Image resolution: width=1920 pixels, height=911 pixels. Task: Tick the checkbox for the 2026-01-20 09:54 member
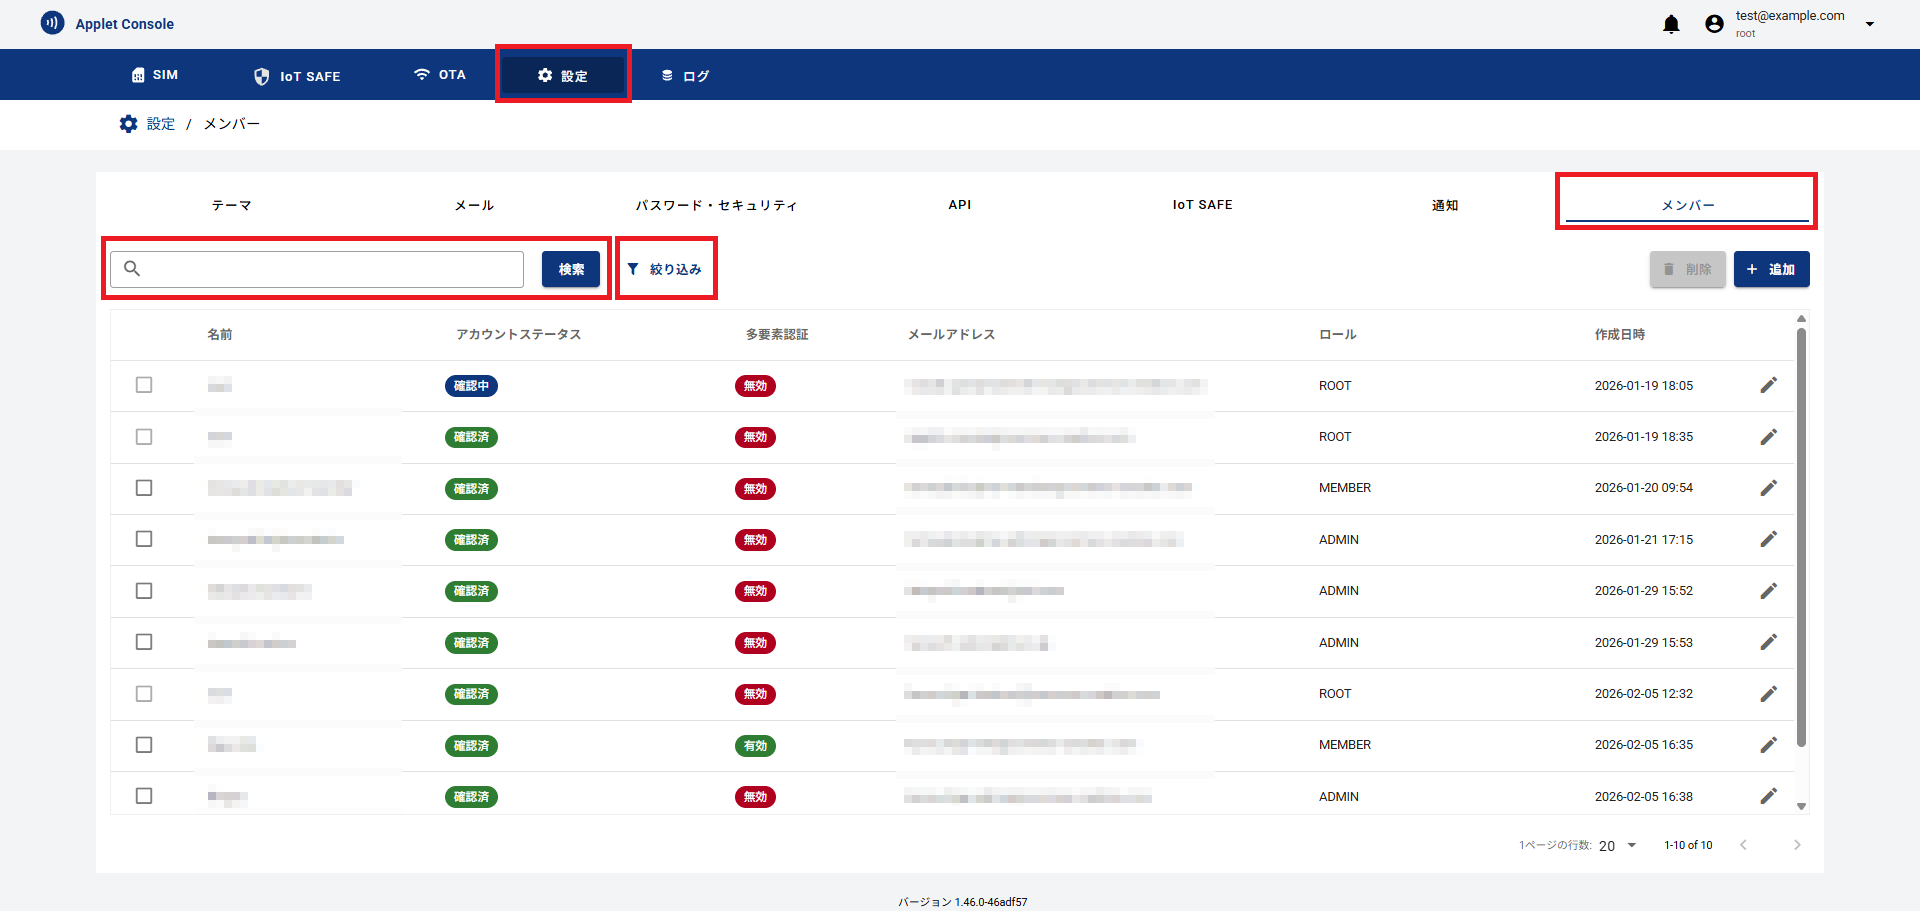(144, 488)
